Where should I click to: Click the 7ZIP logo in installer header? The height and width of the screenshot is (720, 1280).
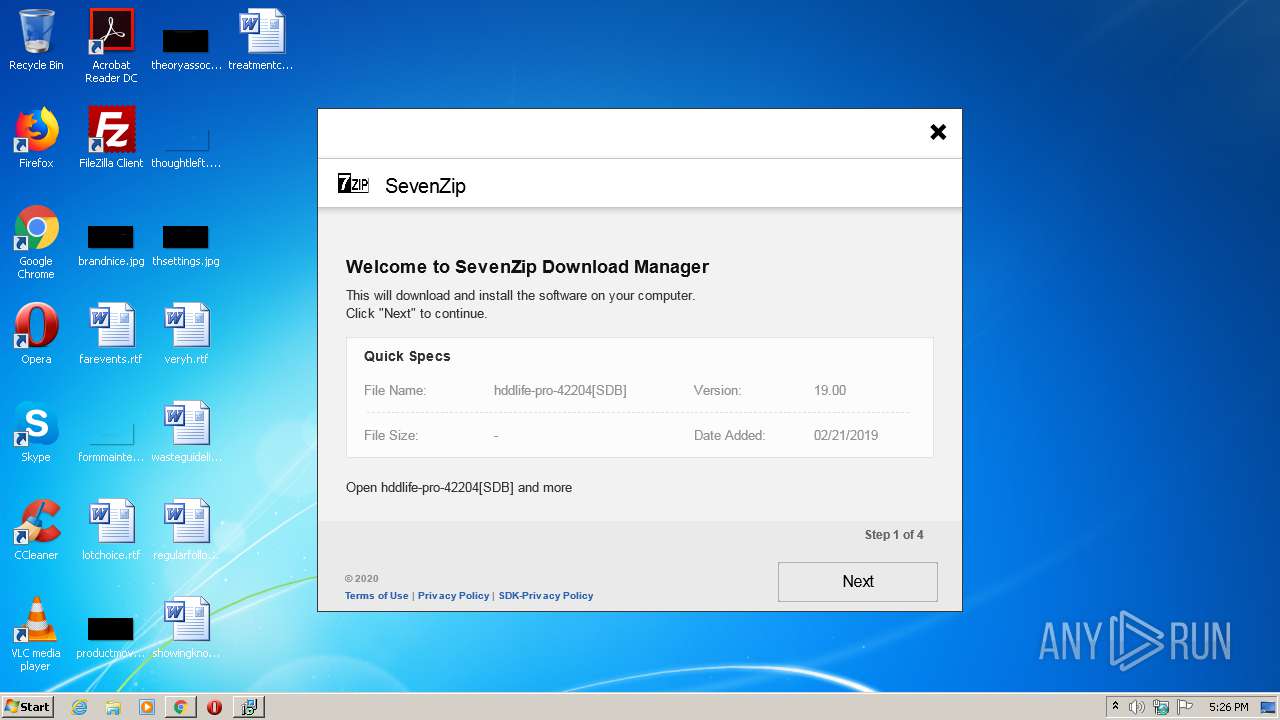(x=353, y=184)
